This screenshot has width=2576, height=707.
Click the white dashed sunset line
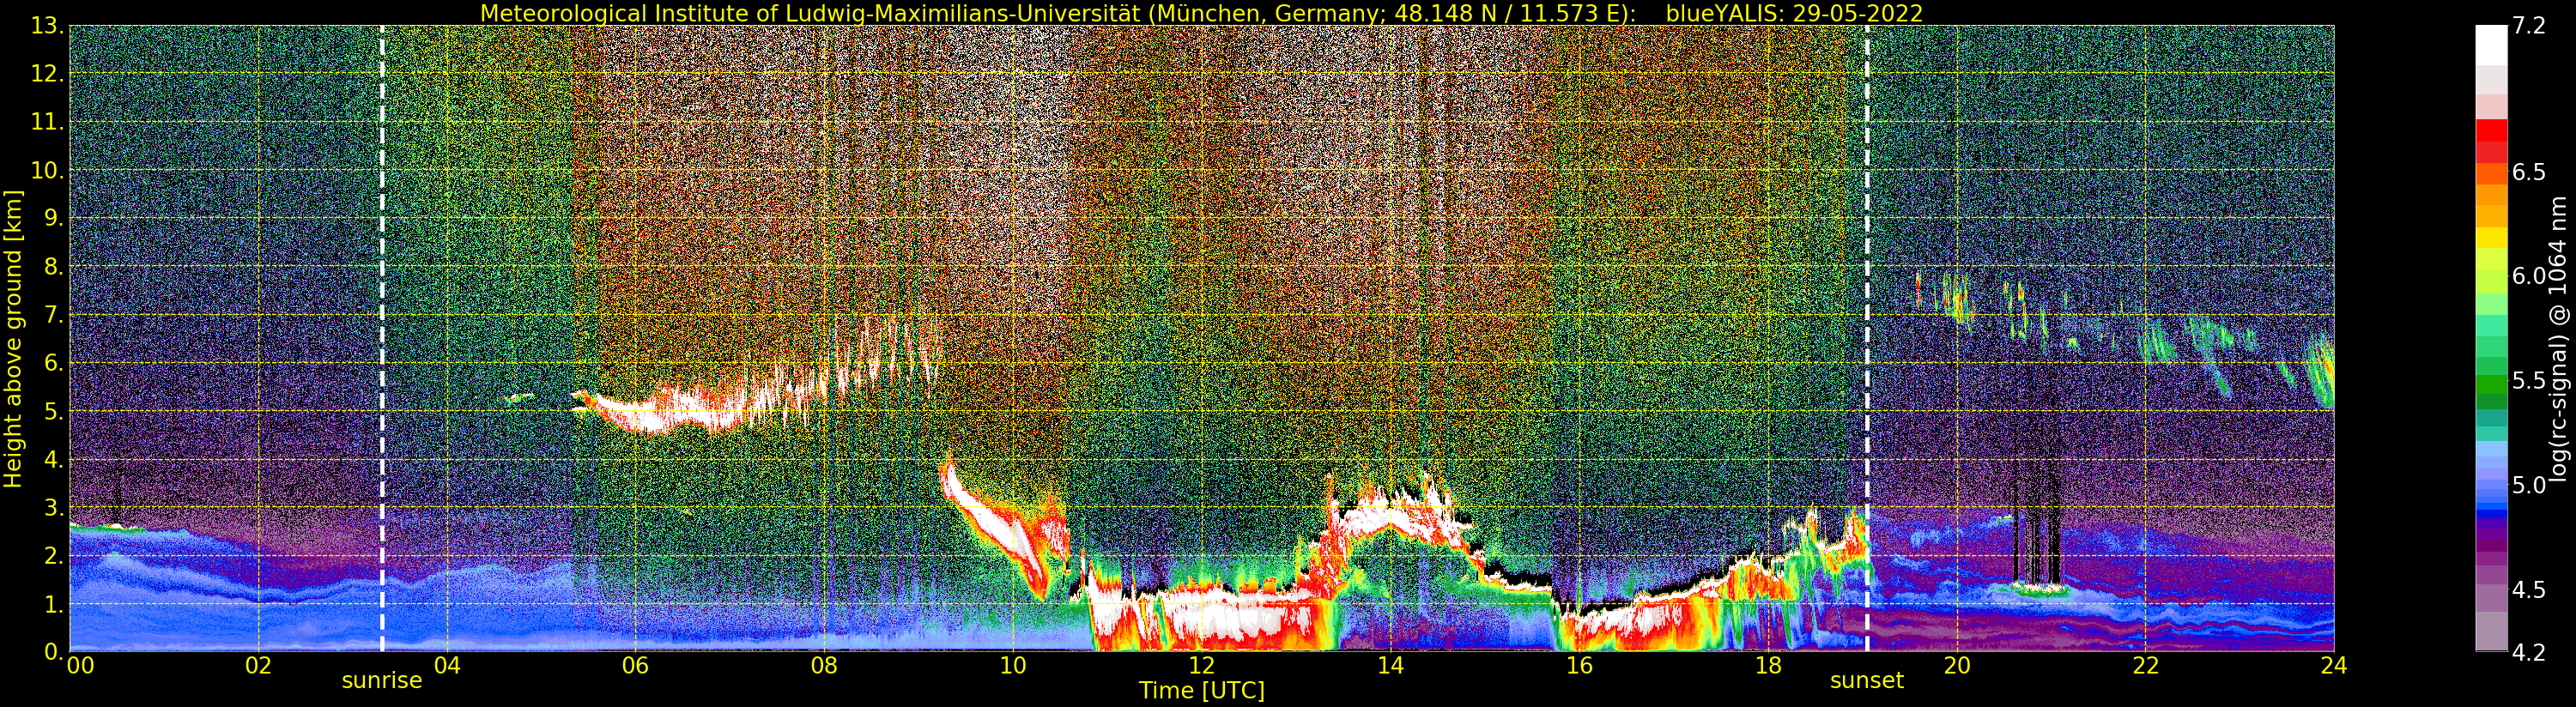pyautogui.click(x=1866, y=338)
